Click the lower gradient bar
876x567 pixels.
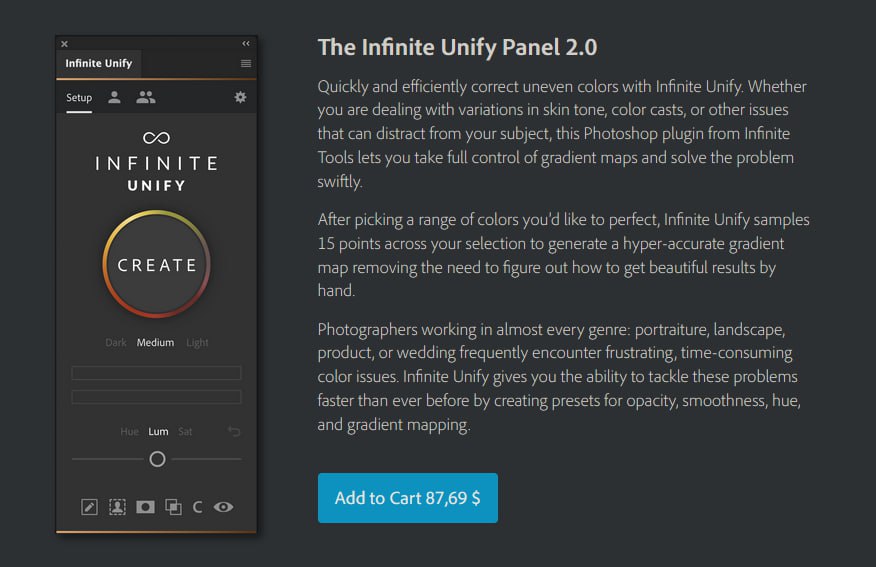tap(156, 397)
